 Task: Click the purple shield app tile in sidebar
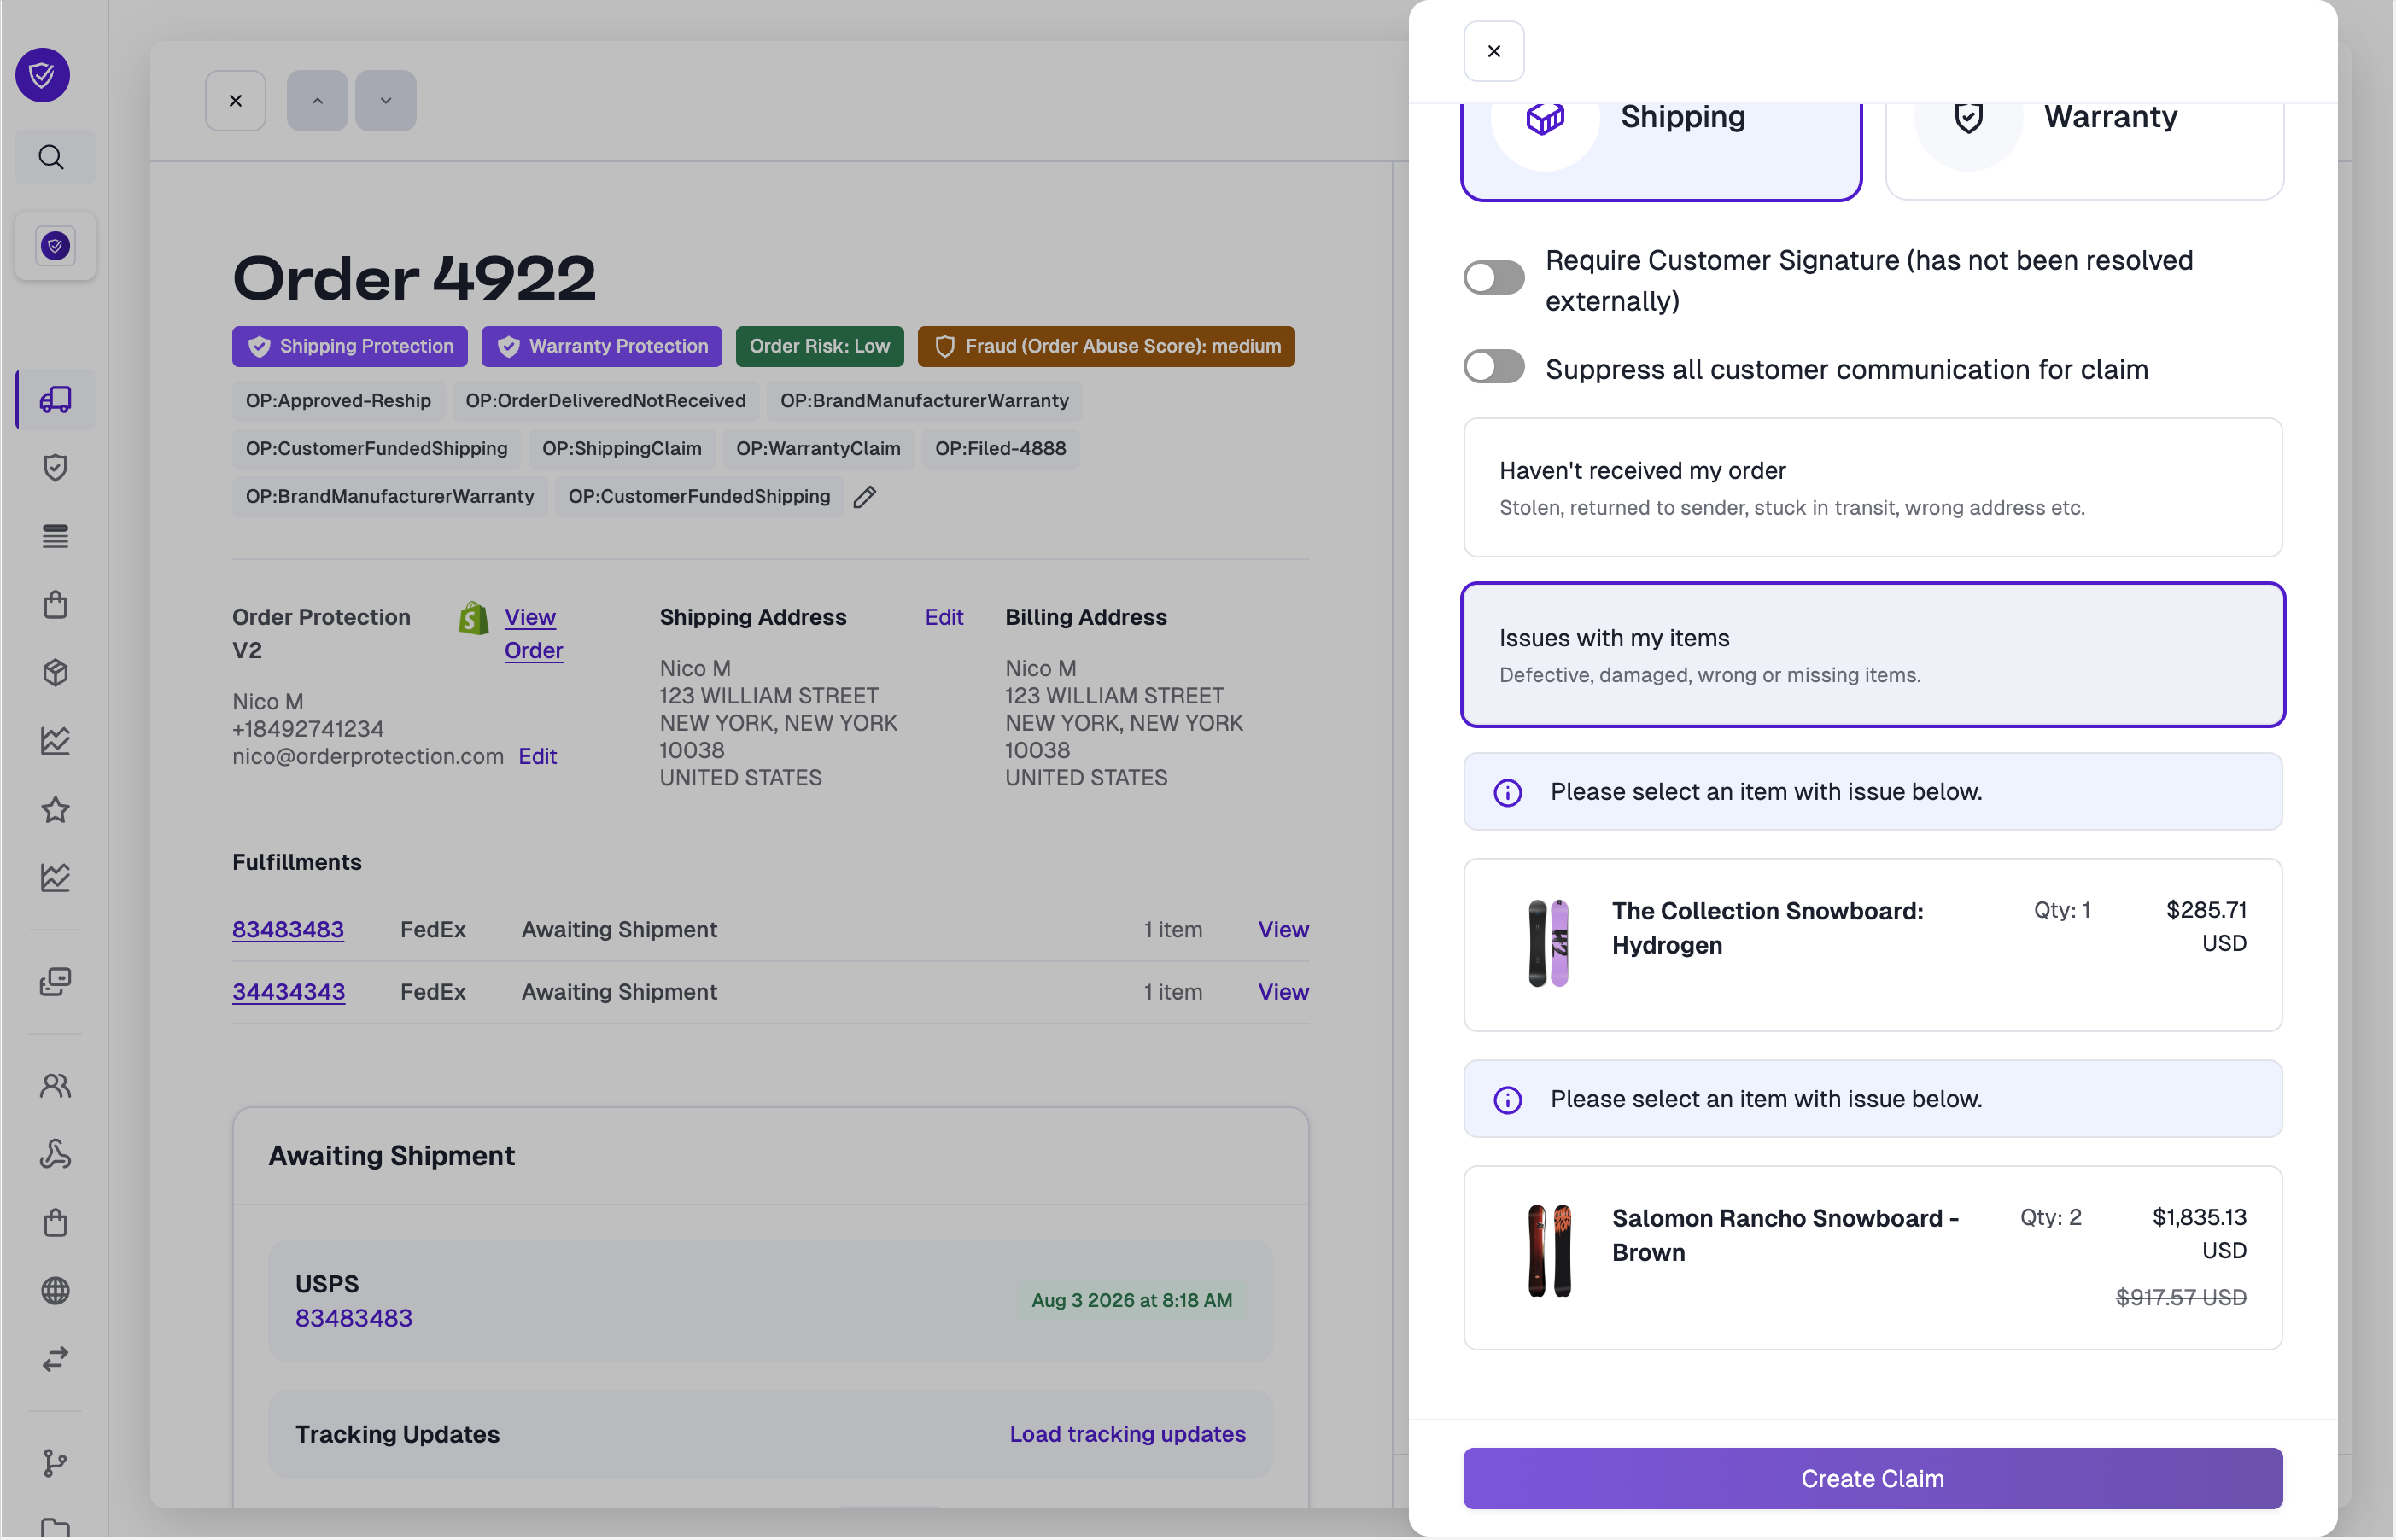coord(55,245)
